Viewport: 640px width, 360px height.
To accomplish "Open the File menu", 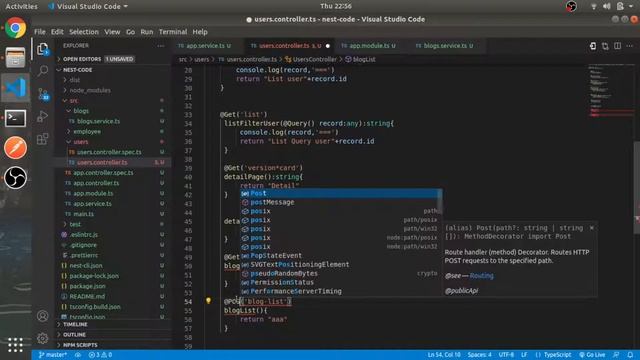I will (40, 32).
